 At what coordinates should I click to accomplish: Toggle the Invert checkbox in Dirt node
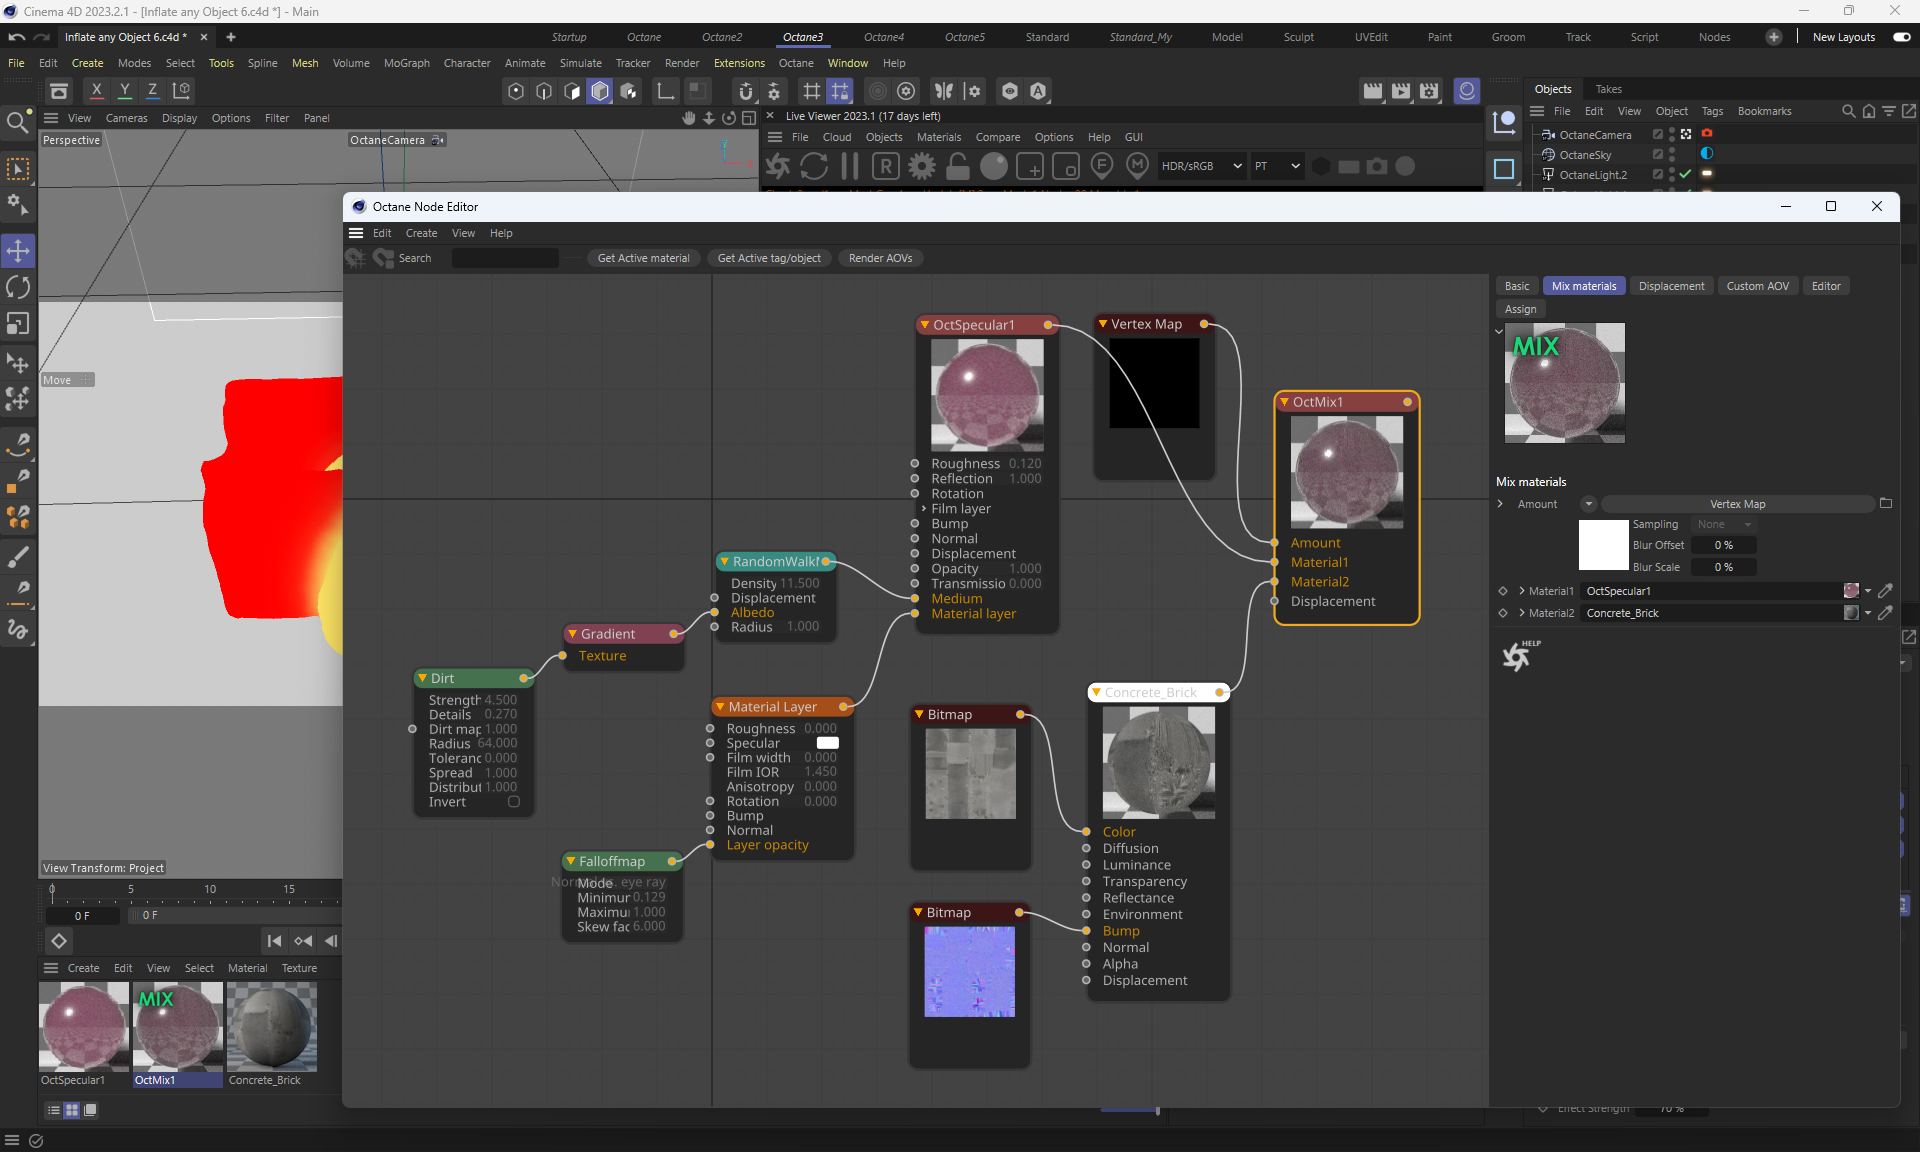tap(514, 802)
